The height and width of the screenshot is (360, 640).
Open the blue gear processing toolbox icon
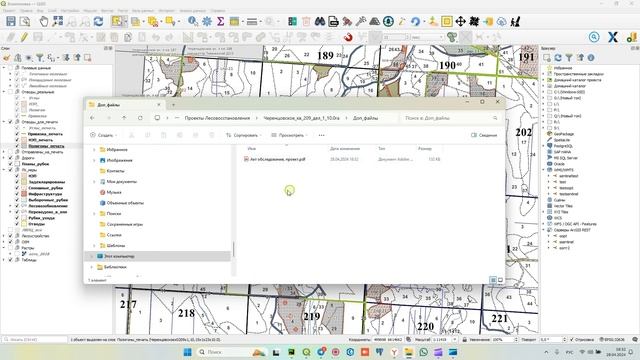coord(207,21)
